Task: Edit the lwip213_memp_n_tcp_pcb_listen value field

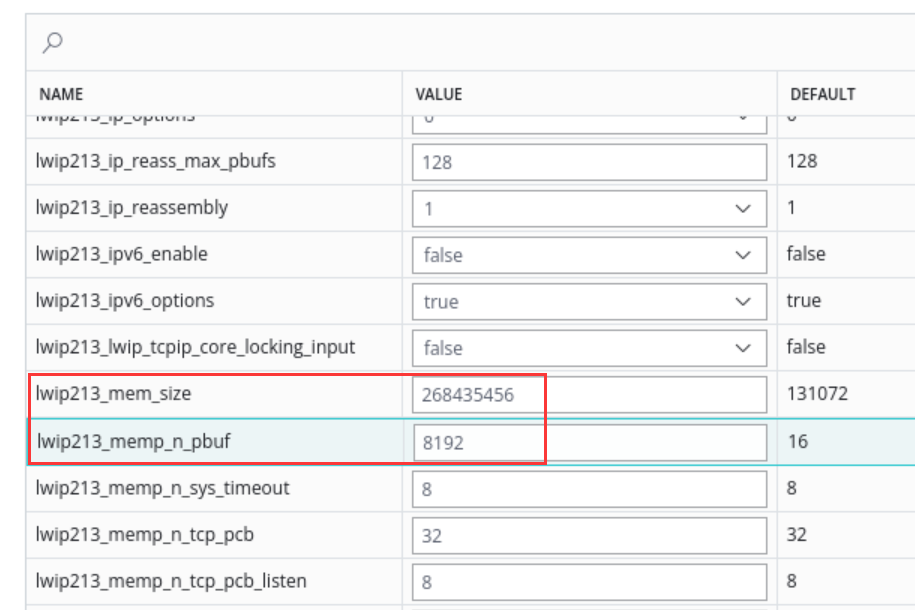Action: [x=589, y=582]
